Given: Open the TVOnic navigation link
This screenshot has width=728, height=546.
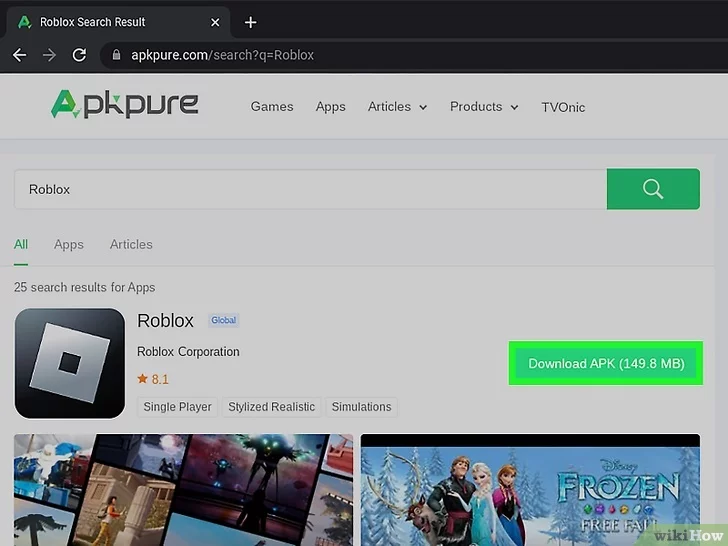Looking at the screenshot, I should click(x=563, y=107).
